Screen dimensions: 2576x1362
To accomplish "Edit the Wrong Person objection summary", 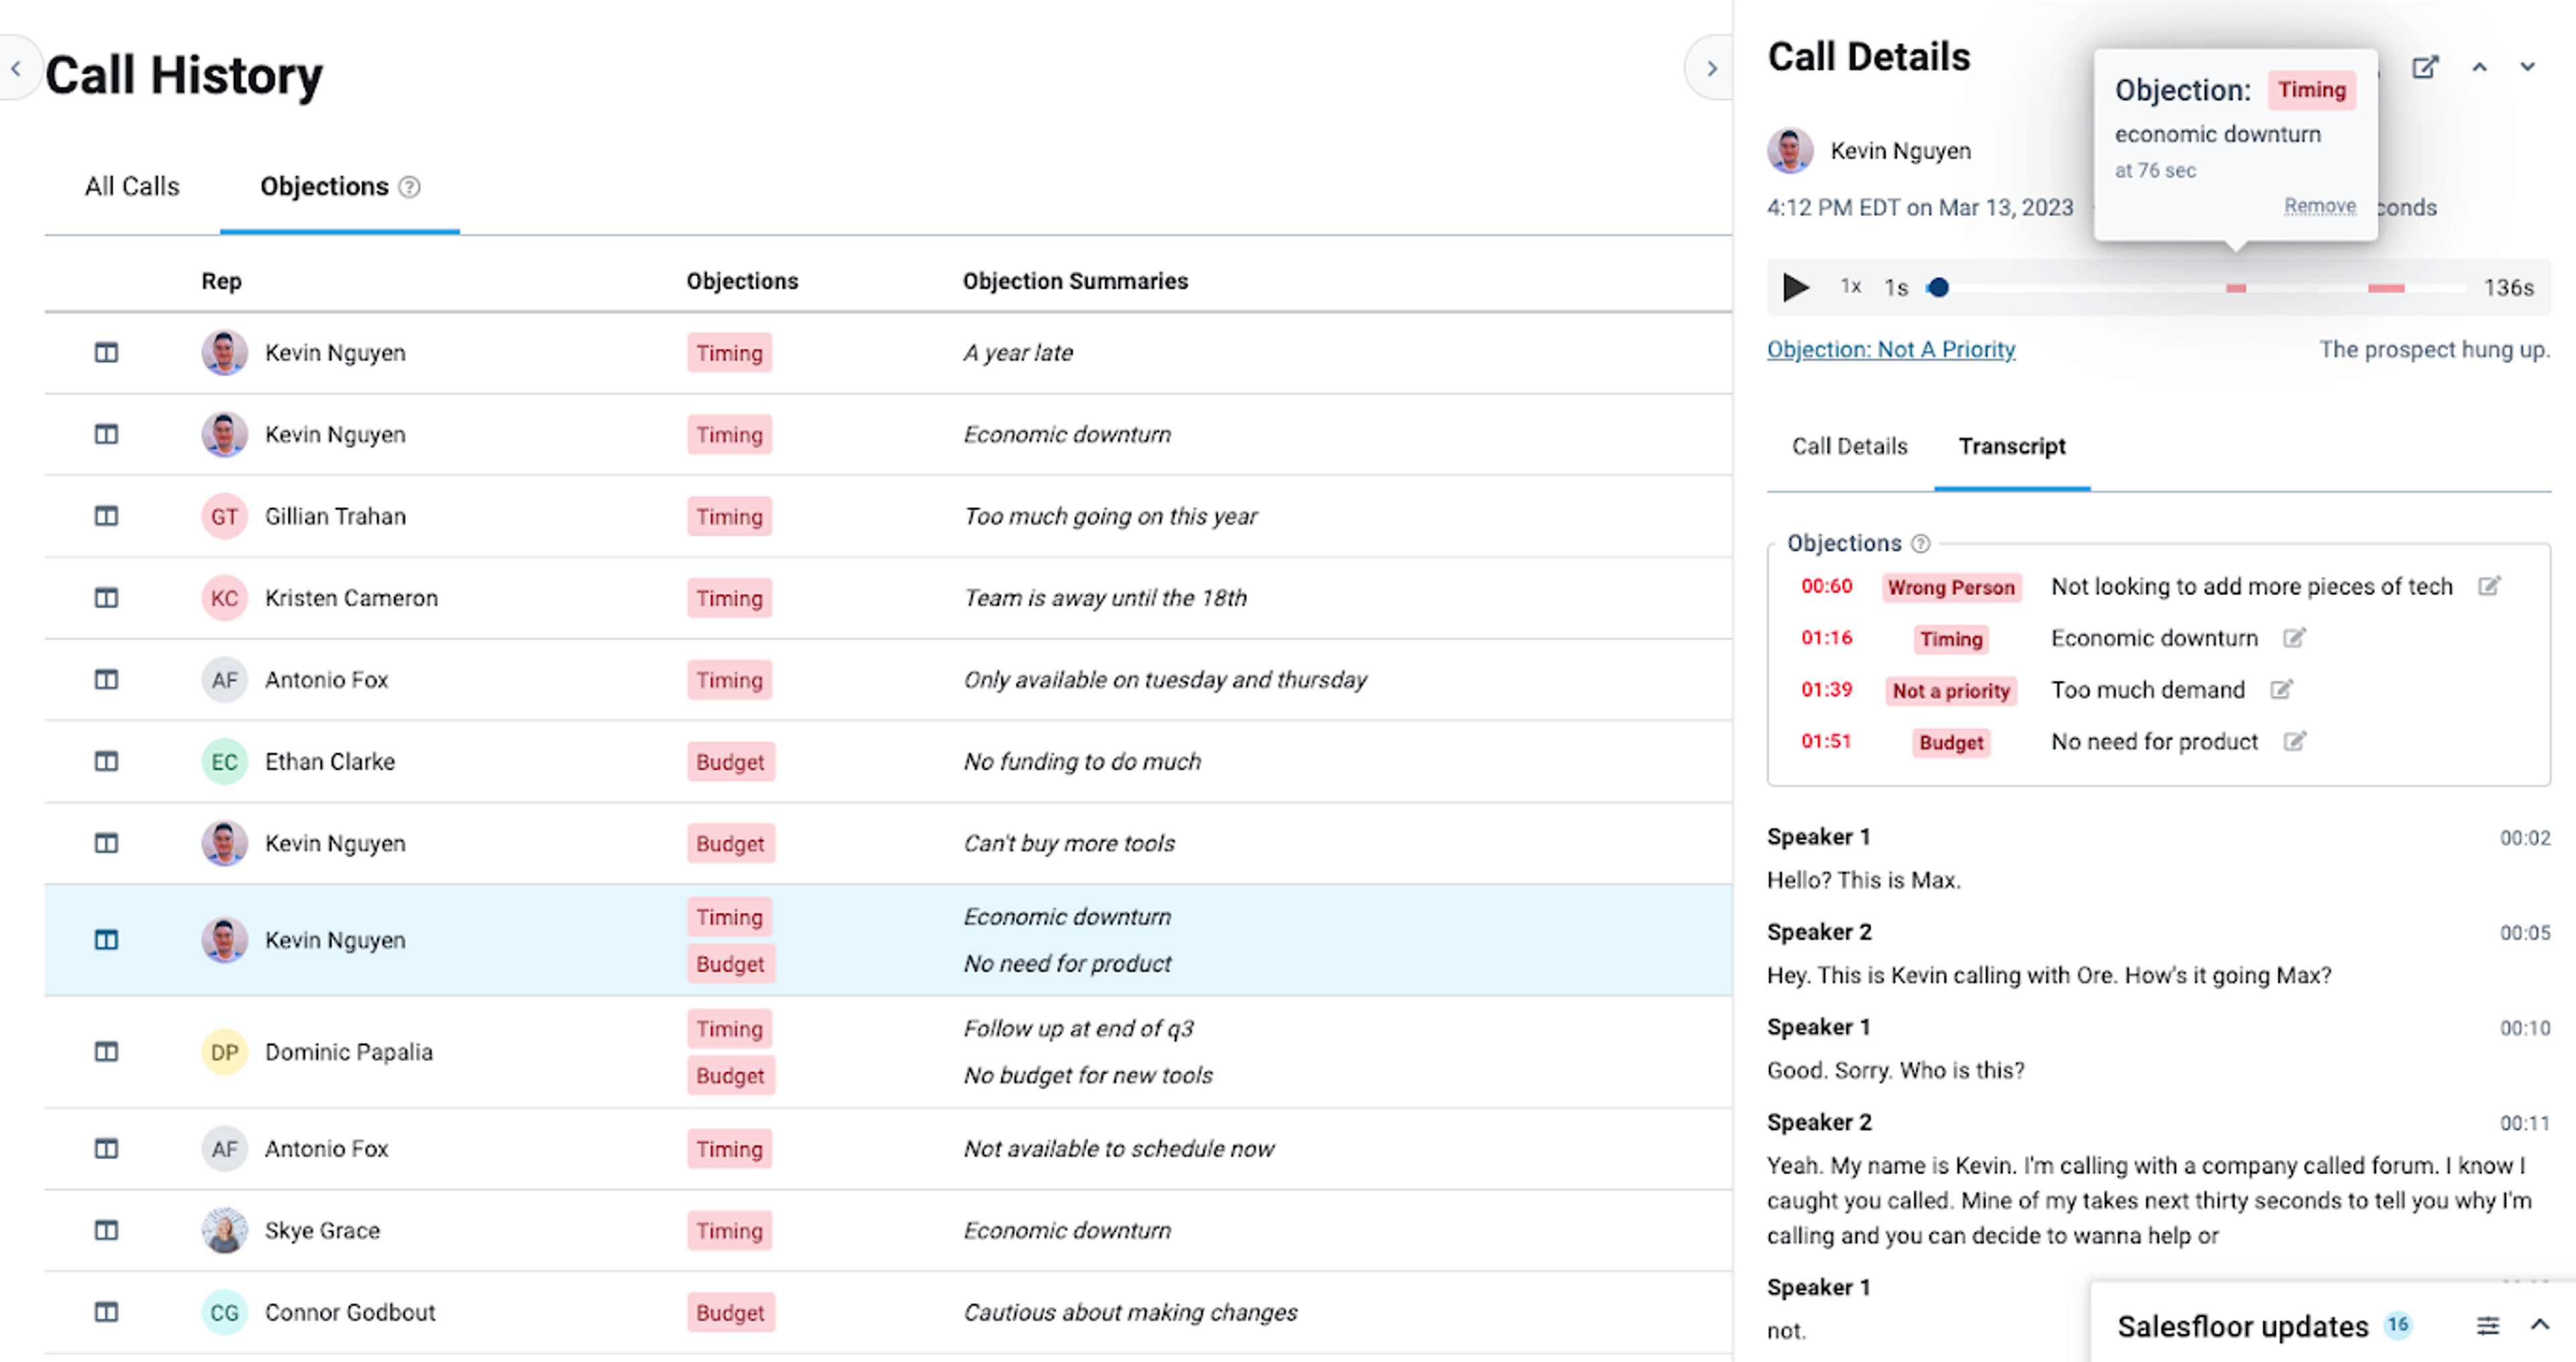I will coord(2489,586).
